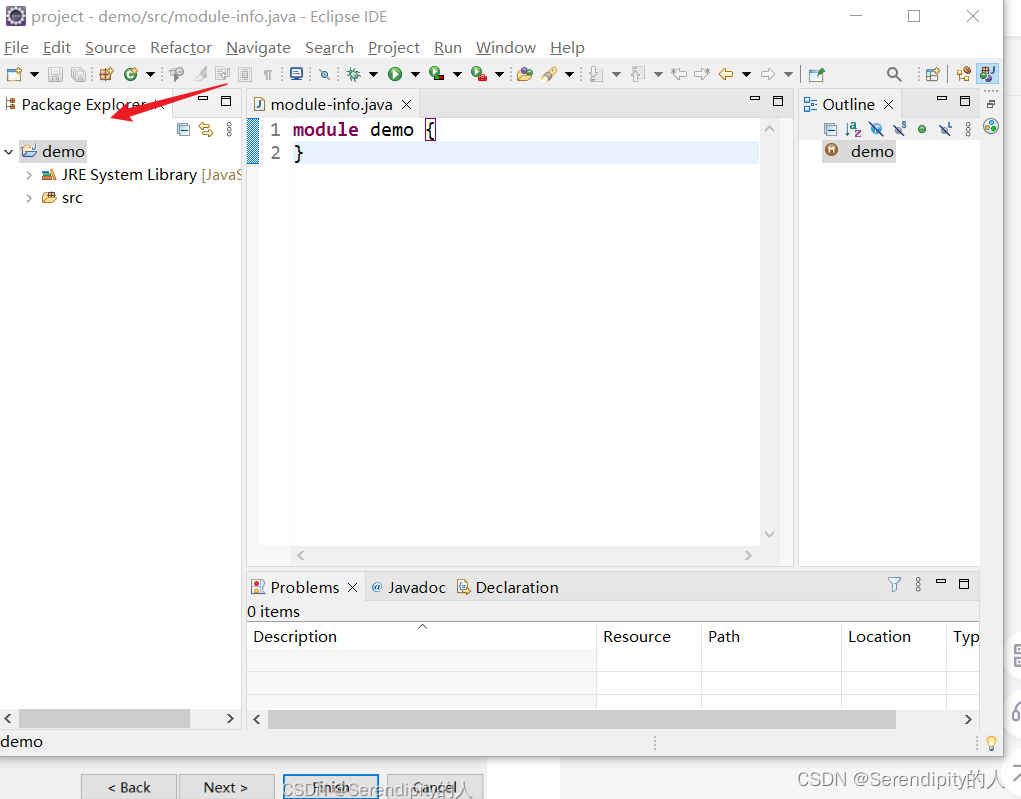
Task: Toggle Hide Non-Public Members in Outline
Action: [x=922, y=130]
